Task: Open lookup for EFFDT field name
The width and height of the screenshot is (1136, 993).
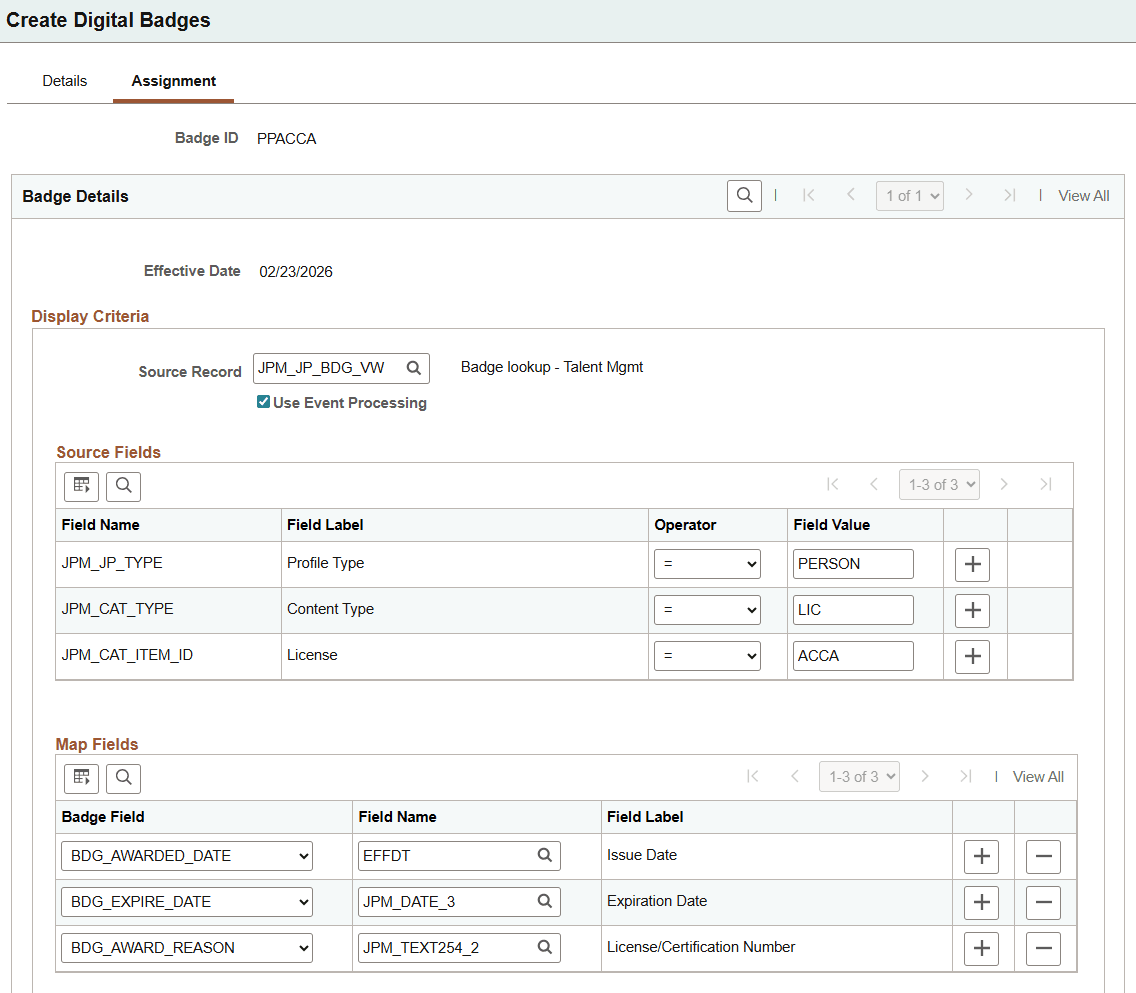Action: click(545, 855)
